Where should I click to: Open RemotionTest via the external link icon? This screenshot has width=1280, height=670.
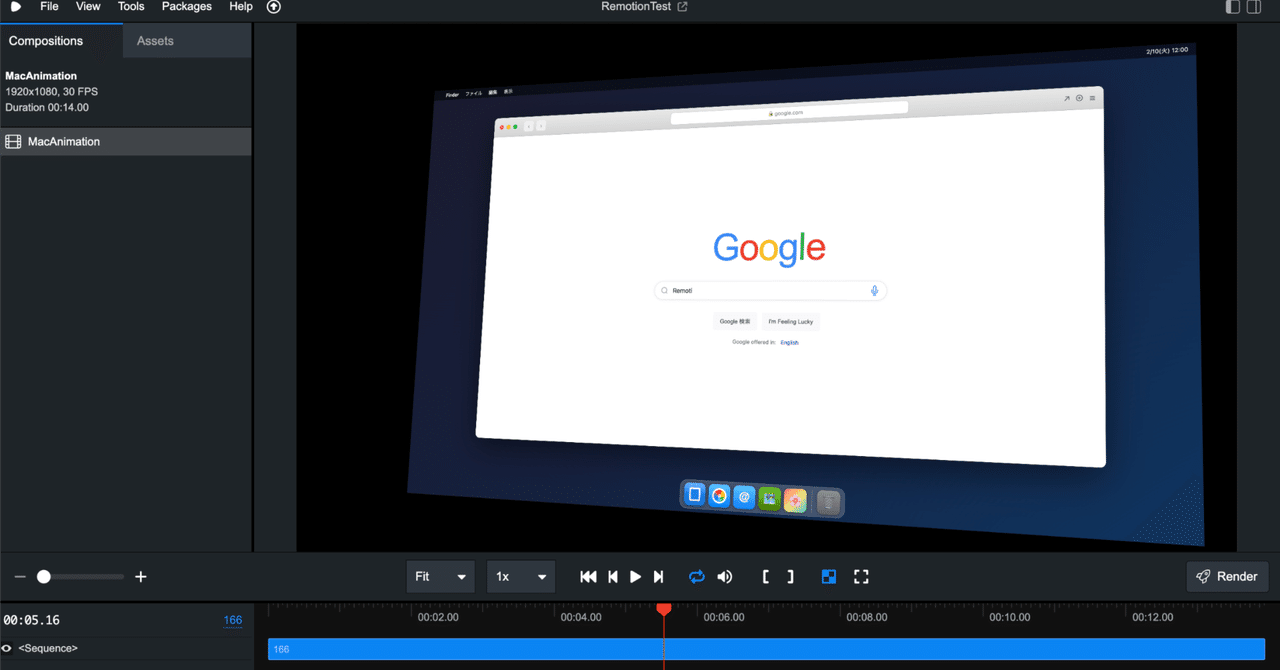683,6
